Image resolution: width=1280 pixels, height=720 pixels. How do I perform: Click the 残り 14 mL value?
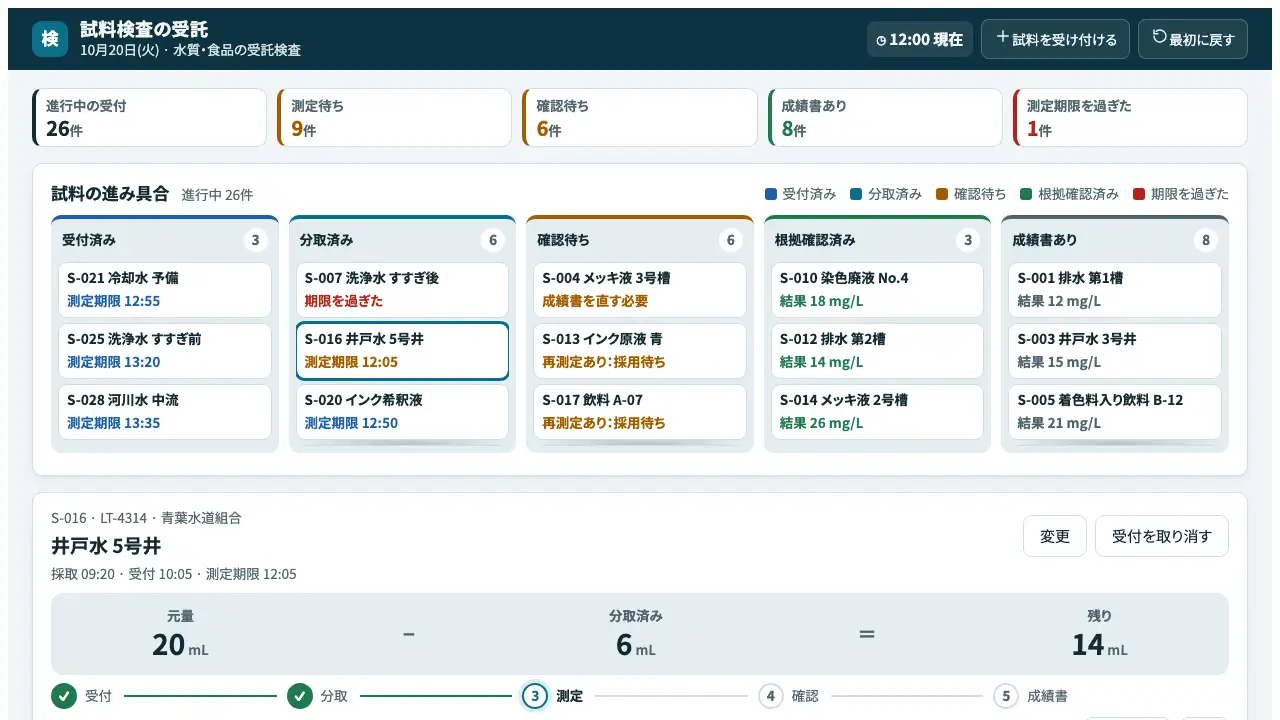1099,645
